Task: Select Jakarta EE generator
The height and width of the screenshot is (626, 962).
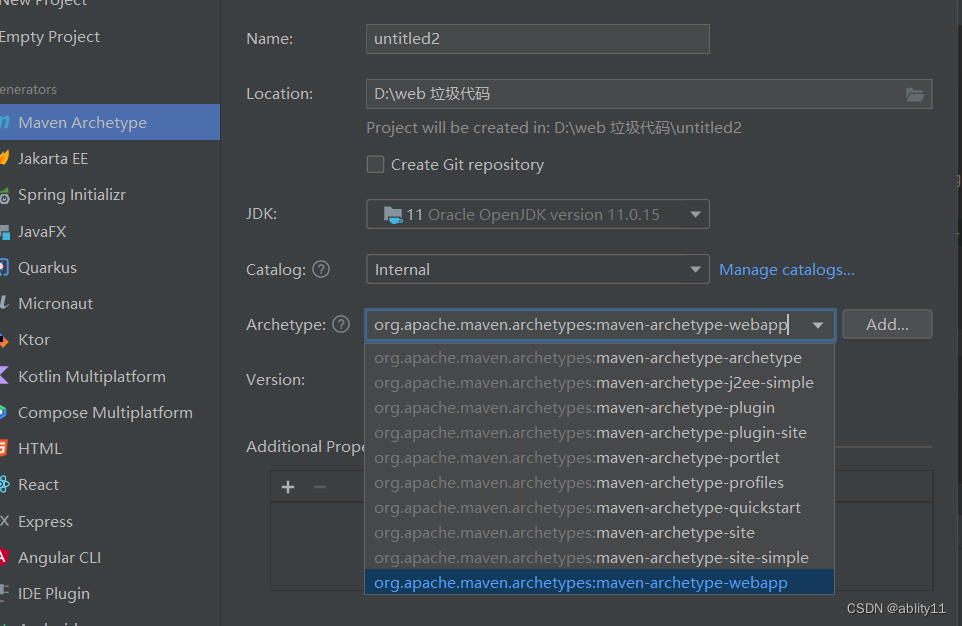Action: click(110, 158)
